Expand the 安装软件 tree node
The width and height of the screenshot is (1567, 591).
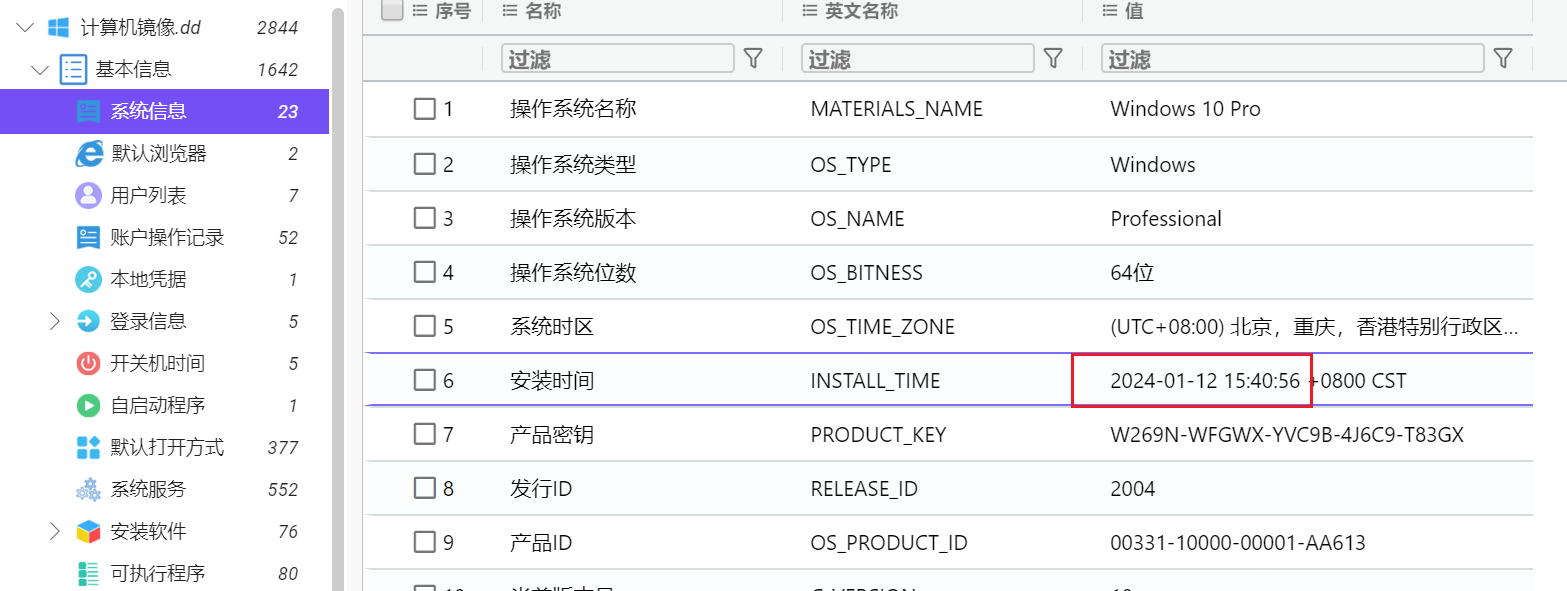point(56,531)
